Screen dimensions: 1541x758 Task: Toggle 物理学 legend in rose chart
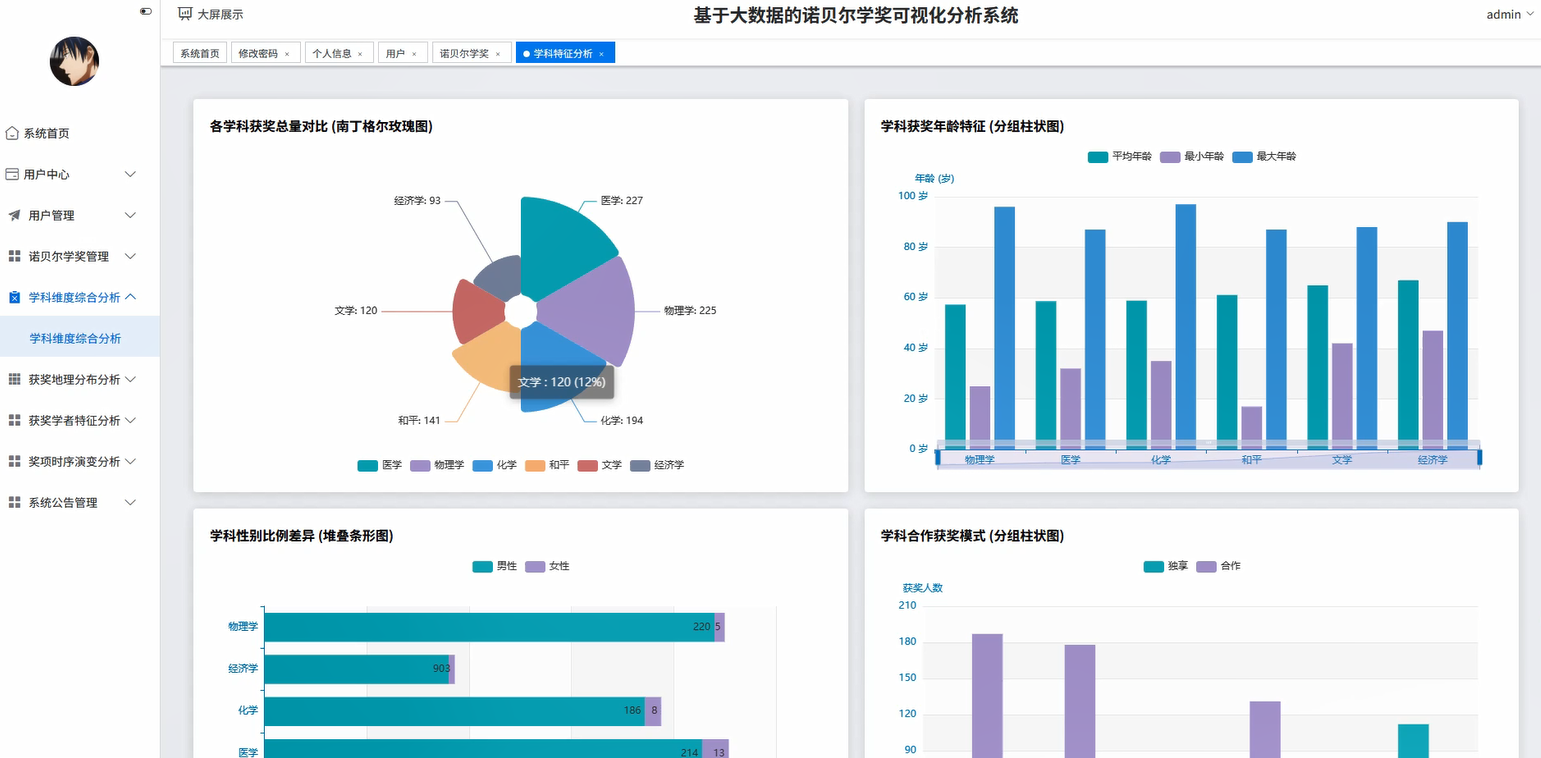point(437,465)
